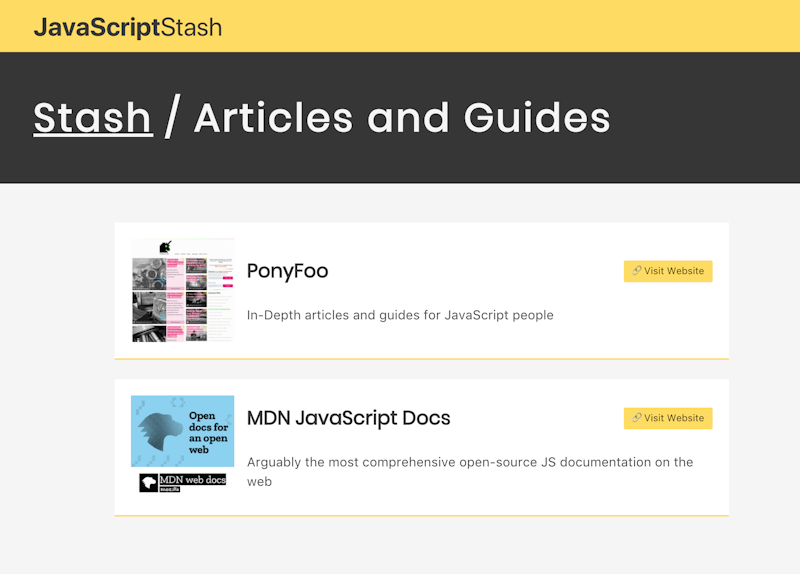Click link icon in PonyFoo's Visit Website button
The image size is (800, 574).
click(x=637, y=271)
